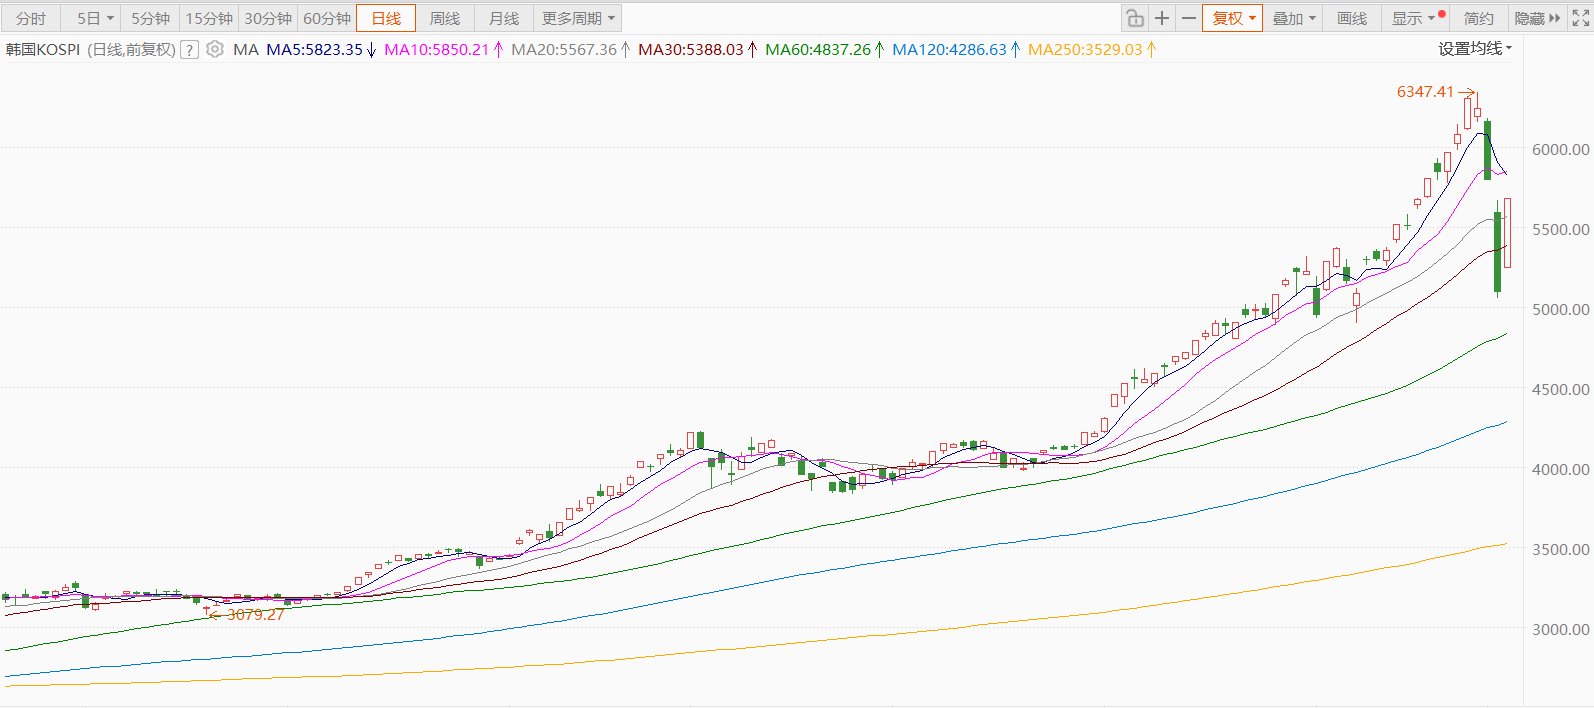Viewport: 1594px width, 708px height.
Task: Open the 设置均线 moving average settings
Action: [1475, 48]
